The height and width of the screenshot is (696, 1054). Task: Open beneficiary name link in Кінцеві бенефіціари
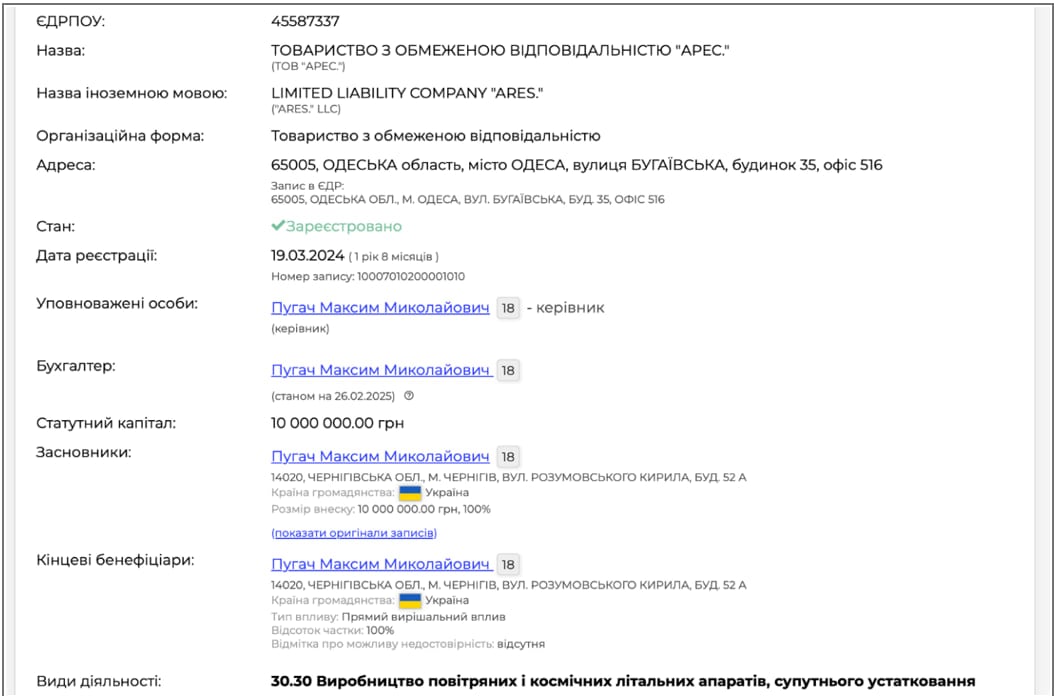coord(380,565)
